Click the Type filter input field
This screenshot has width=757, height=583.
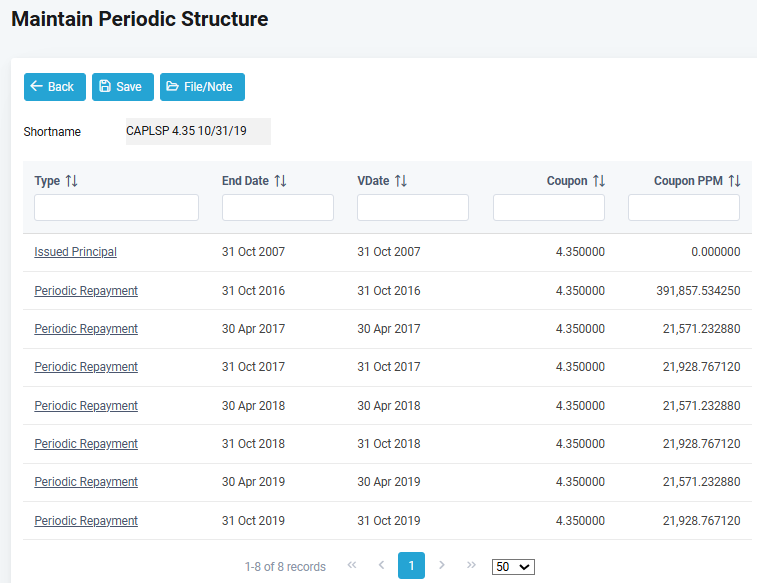(116, 208)
